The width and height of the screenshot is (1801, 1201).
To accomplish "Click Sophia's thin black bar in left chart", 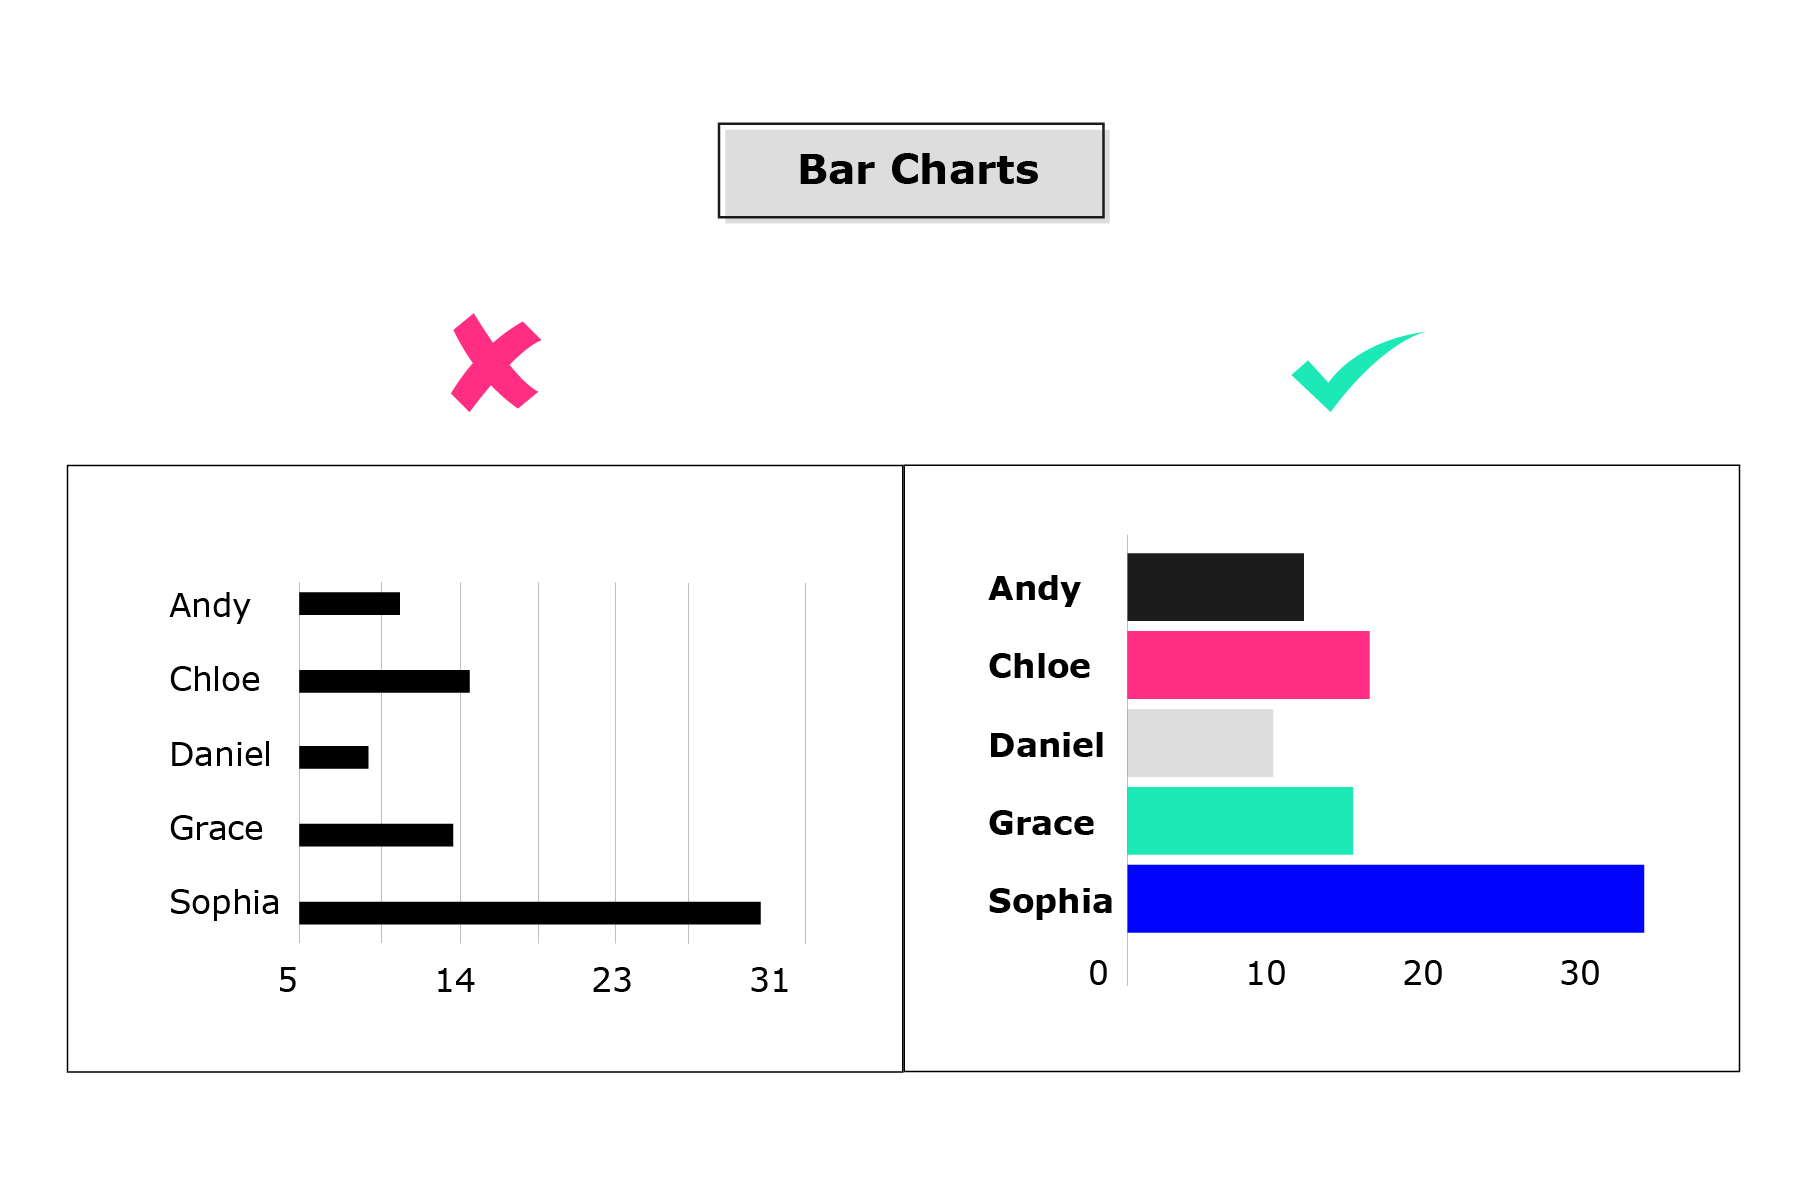I will coord(530,913).
